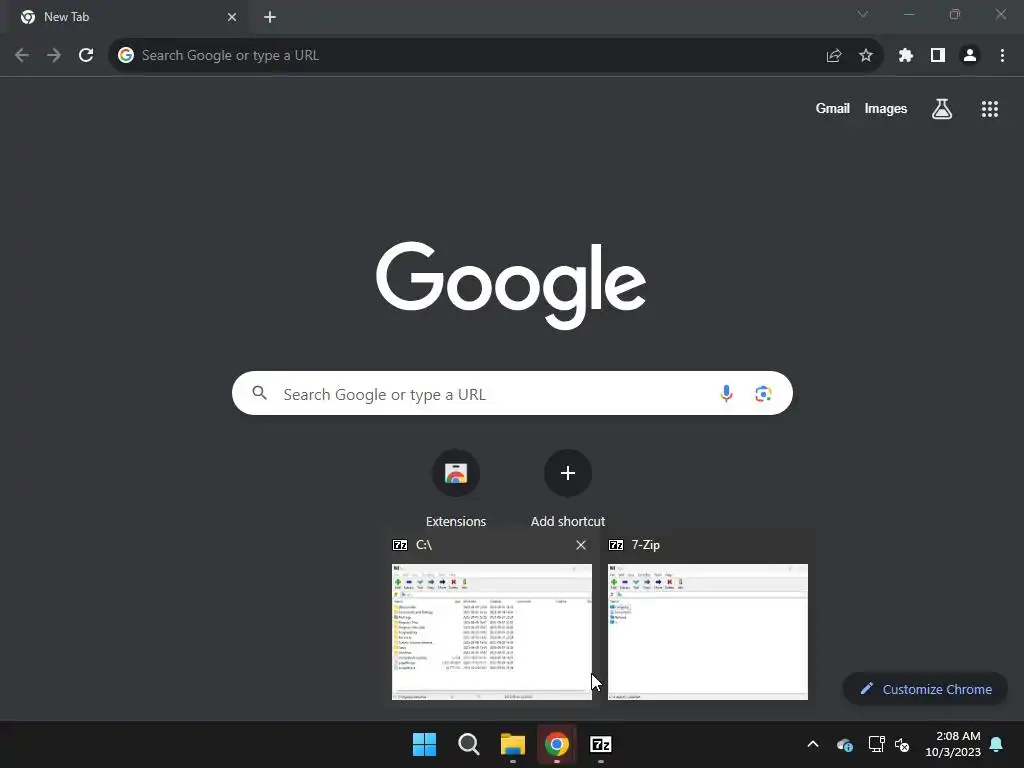Select the C:\ 7-Zip window thumbnail
The height and width of the screenshot is (768, 1024).
(x=492, y=632)
